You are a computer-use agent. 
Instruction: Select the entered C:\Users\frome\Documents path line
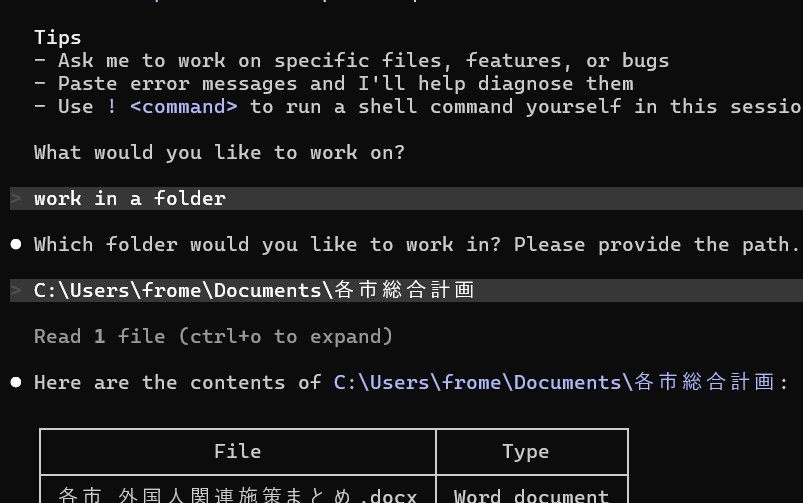coord(254,290)
